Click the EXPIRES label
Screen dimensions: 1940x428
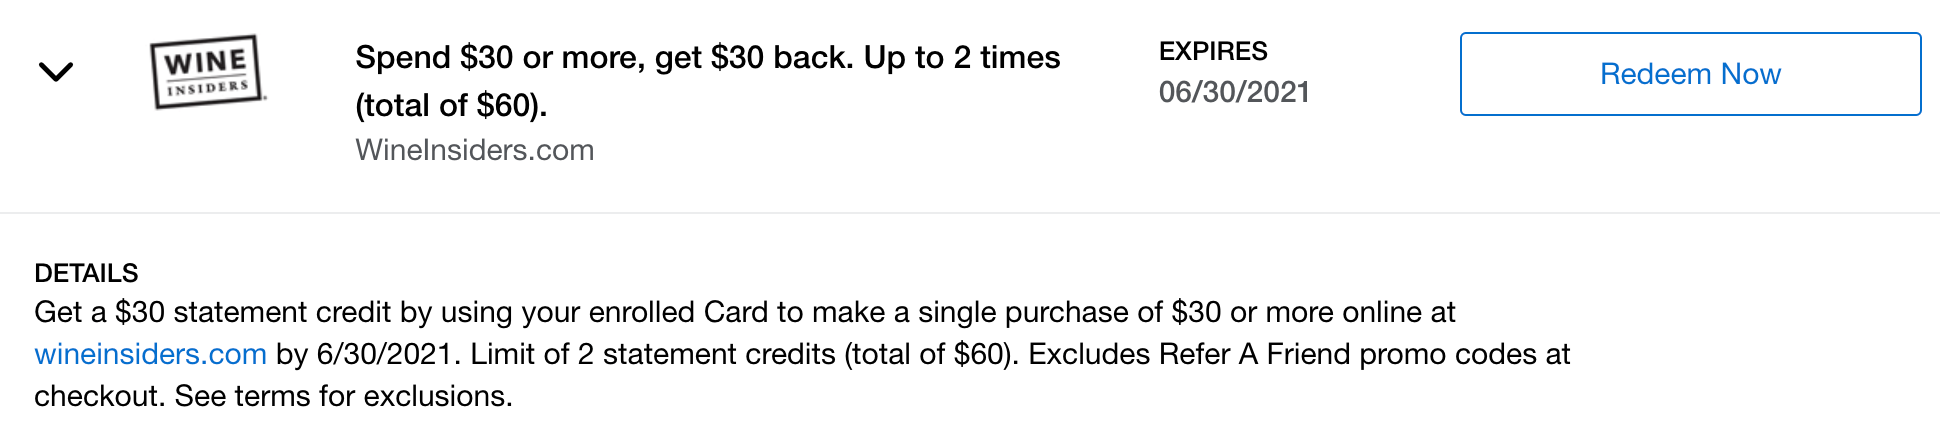pyautogui.click(x=1213, y=51)
